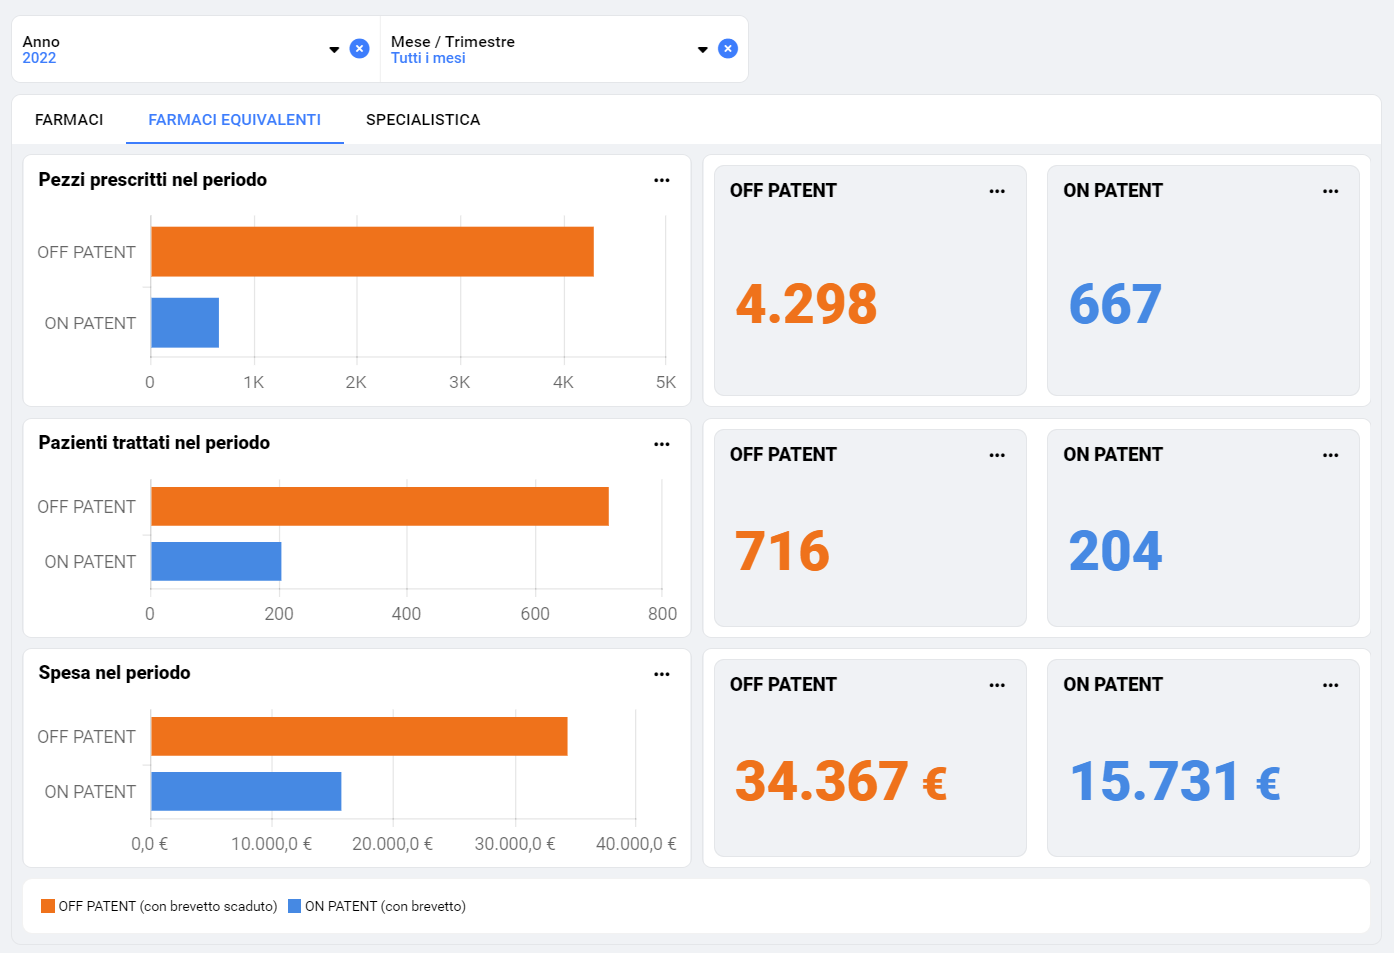This screenshot has width=1394, height=953.
Task: Click the orange OFF PATENT bar in Spesa chart
Action: 359,737
